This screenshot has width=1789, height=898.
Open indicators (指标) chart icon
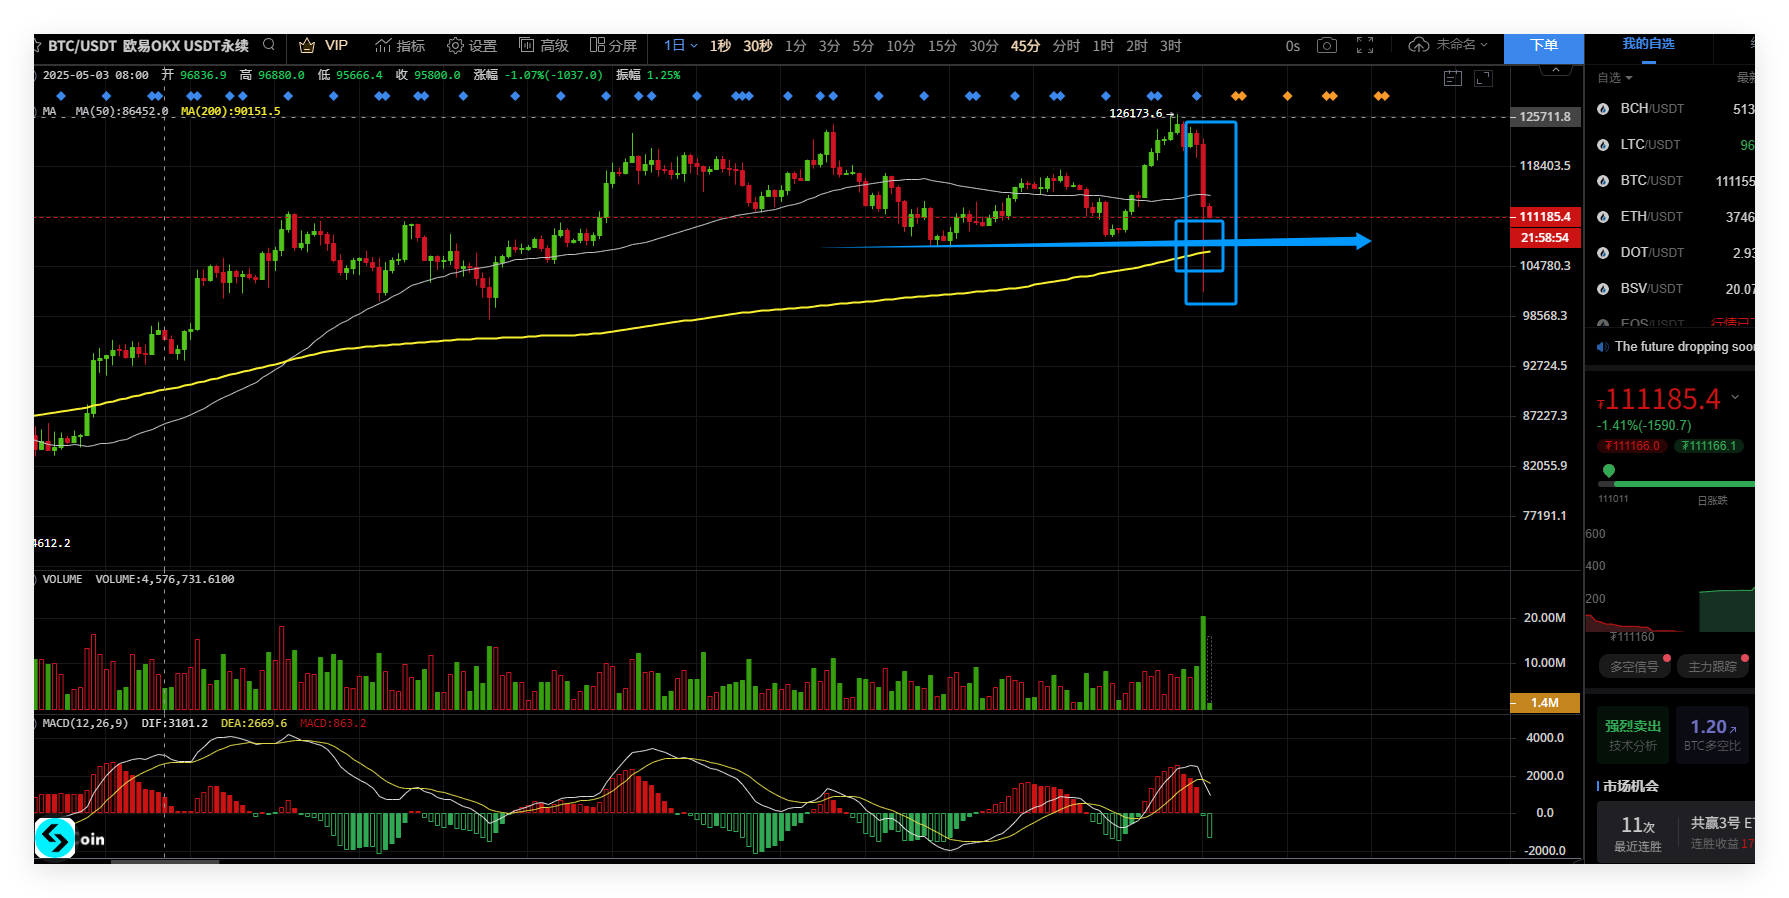click(x=383, y=46)
